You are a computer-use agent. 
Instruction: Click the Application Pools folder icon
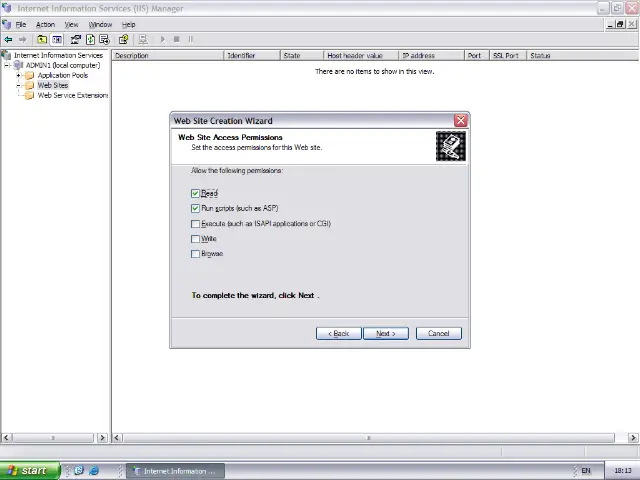click(29, 75)
